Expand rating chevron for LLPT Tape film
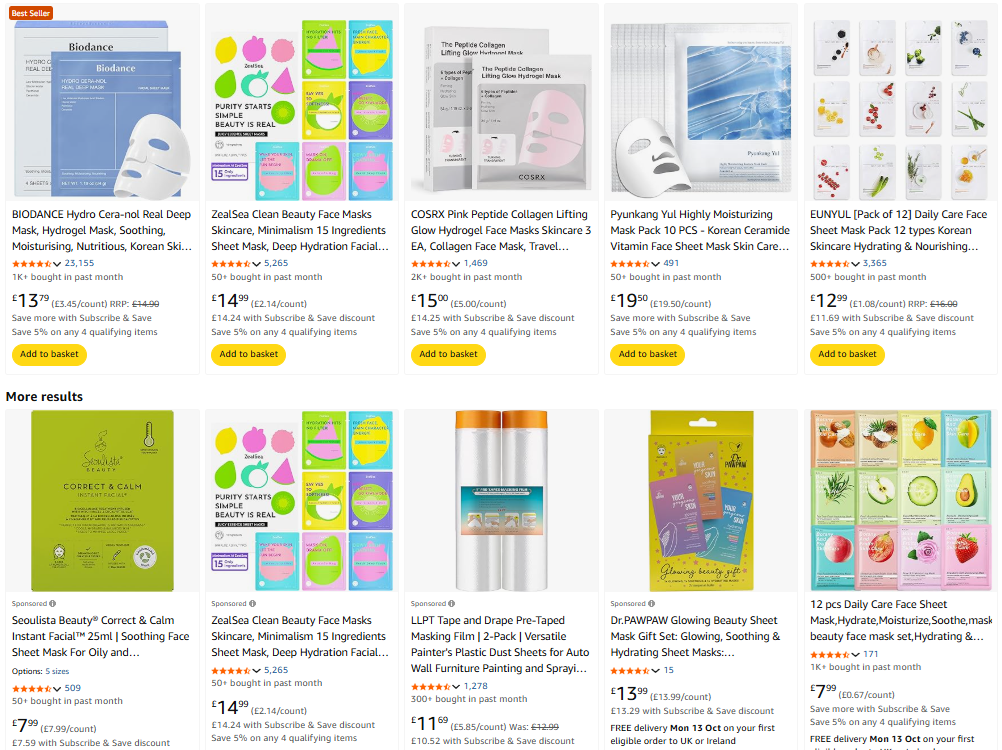Image resolution: width=1002 pixels, height=750 pixels. (456, 687)
